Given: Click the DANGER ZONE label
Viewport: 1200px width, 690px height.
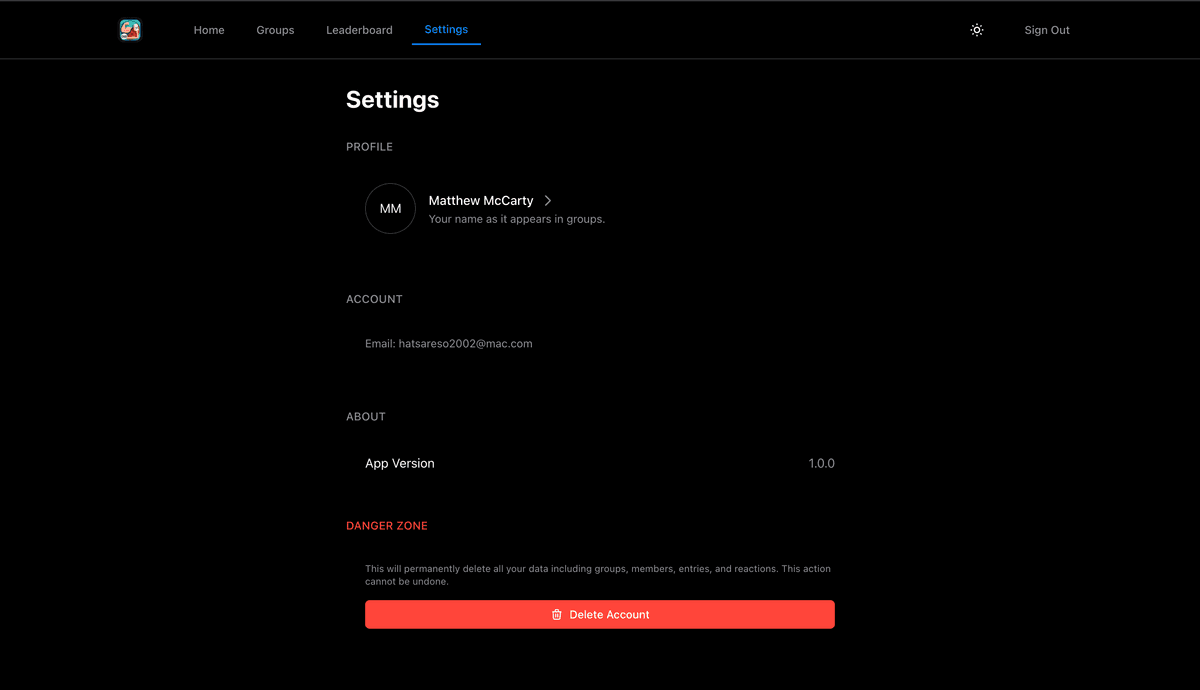Looking at the screenshot, I should tap(387, 525).
